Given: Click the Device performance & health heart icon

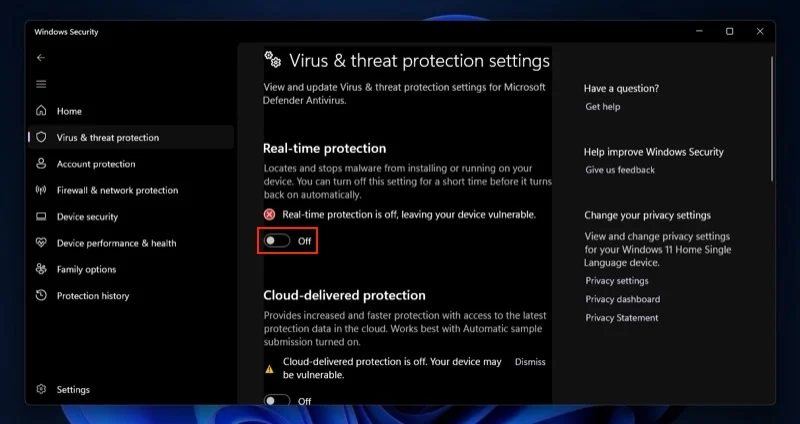Looking at the screenshot, I should [41, 243].
